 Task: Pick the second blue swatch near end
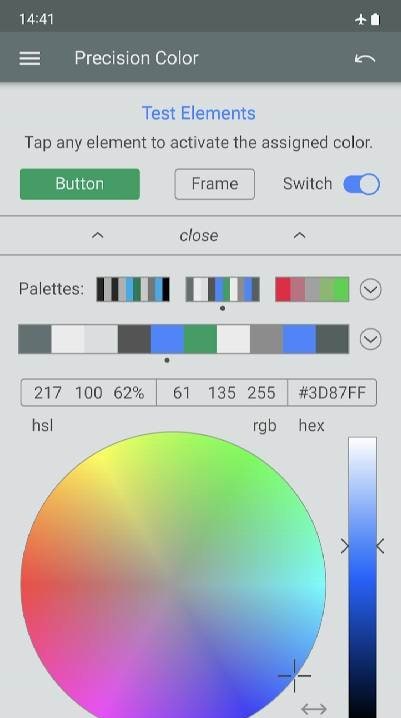point(299,339)
